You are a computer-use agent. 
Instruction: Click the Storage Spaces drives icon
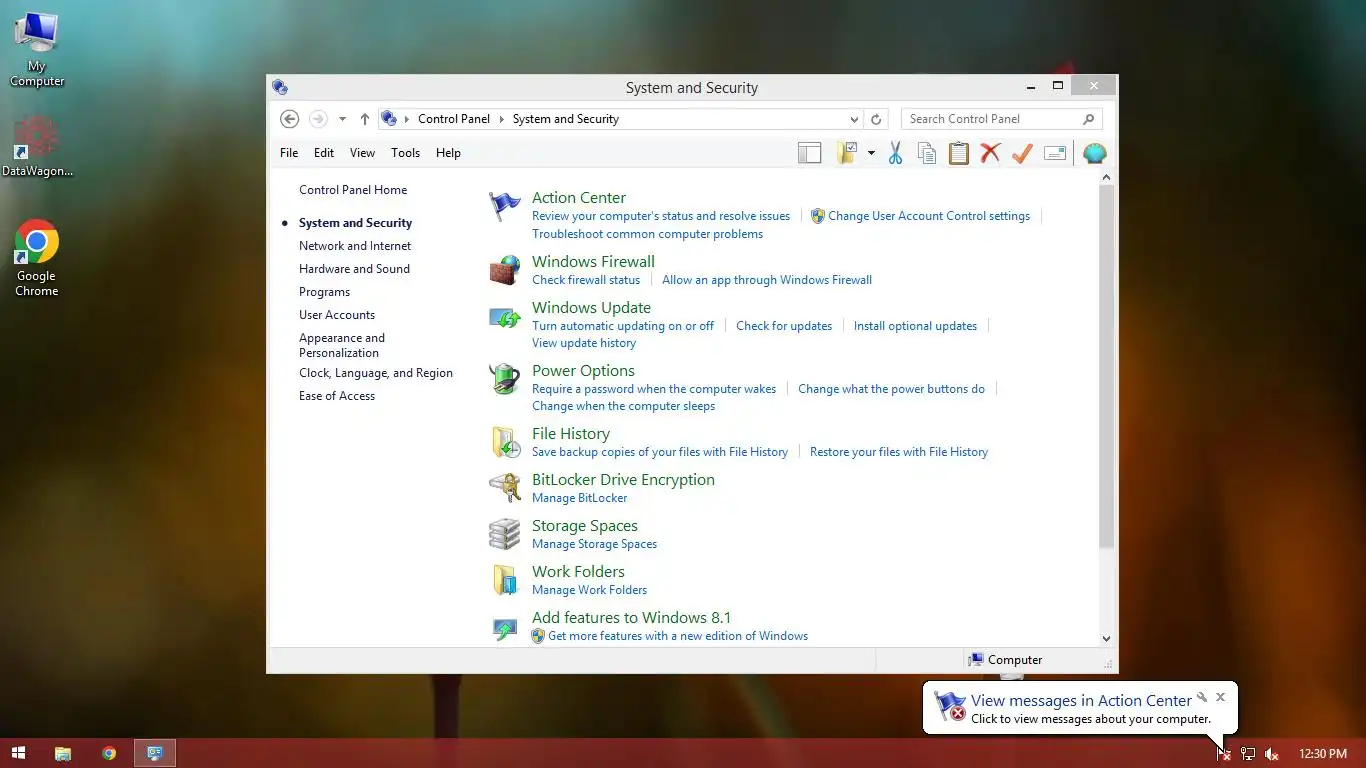click(x=505, y=534)
